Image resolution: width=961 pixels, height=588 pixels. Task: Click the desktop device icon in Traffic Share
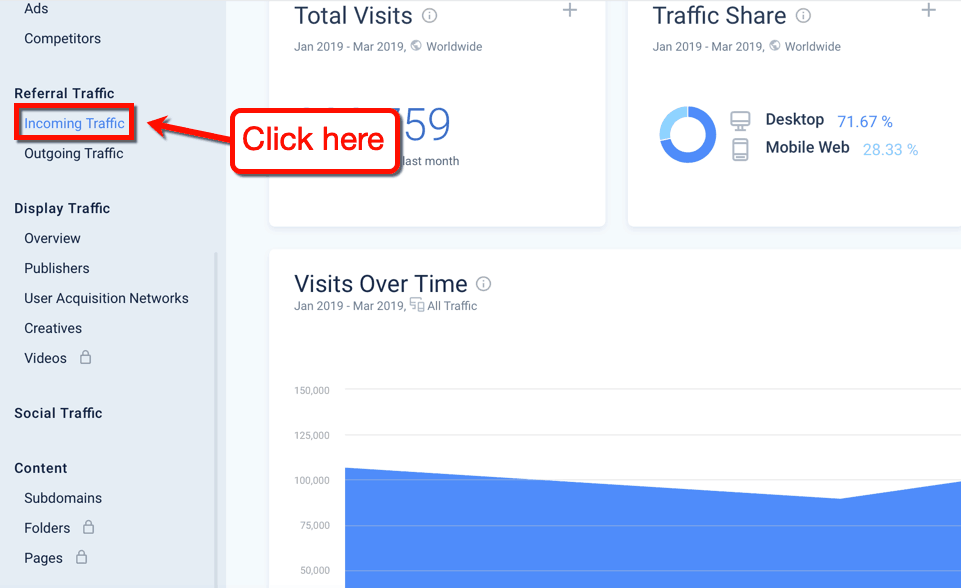point(741,119)
